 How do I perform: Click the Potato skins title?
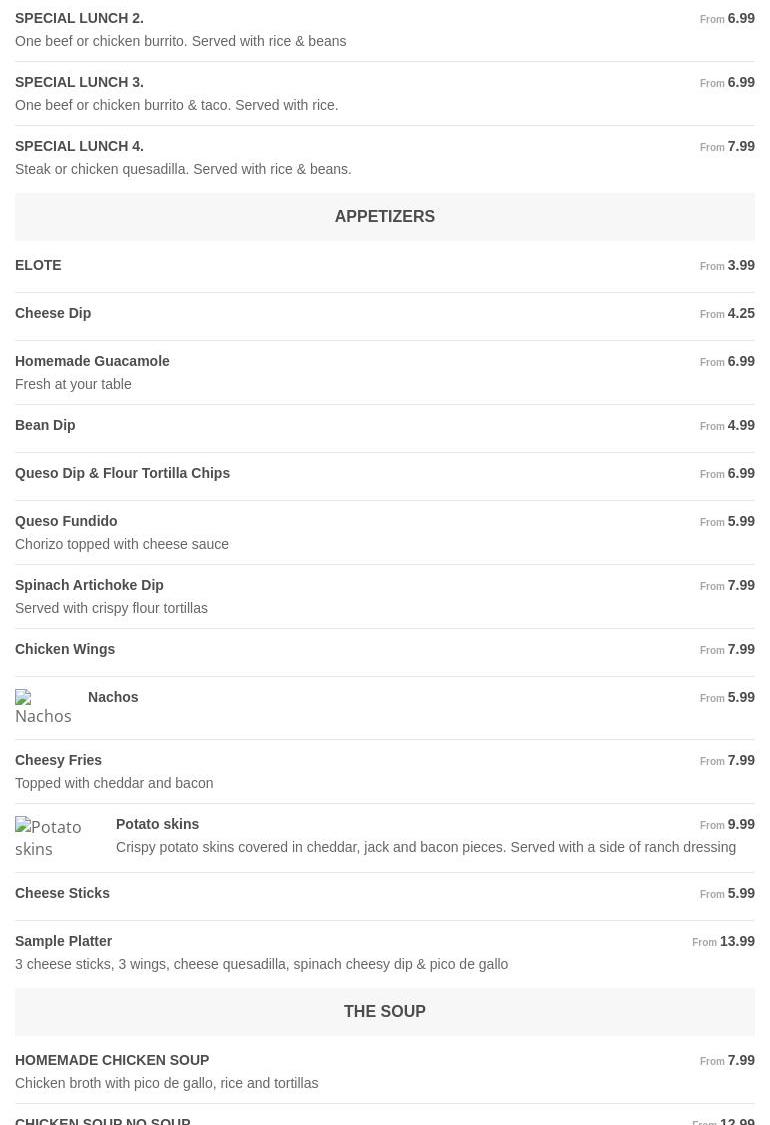pyautogui.click(x=157, y=824)
